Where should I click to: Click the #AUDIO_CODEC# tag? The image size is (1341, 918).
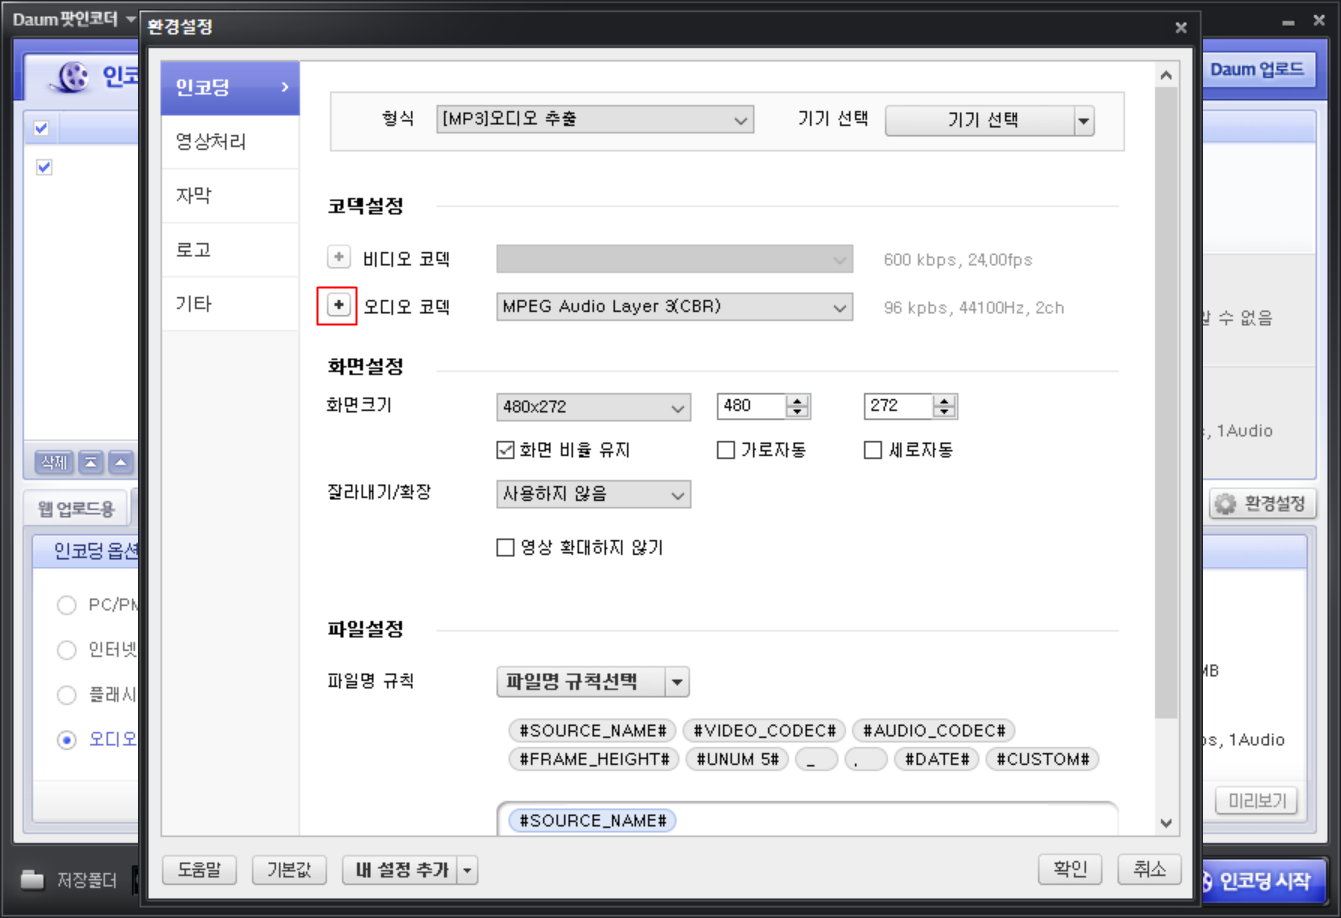(934, 731)
